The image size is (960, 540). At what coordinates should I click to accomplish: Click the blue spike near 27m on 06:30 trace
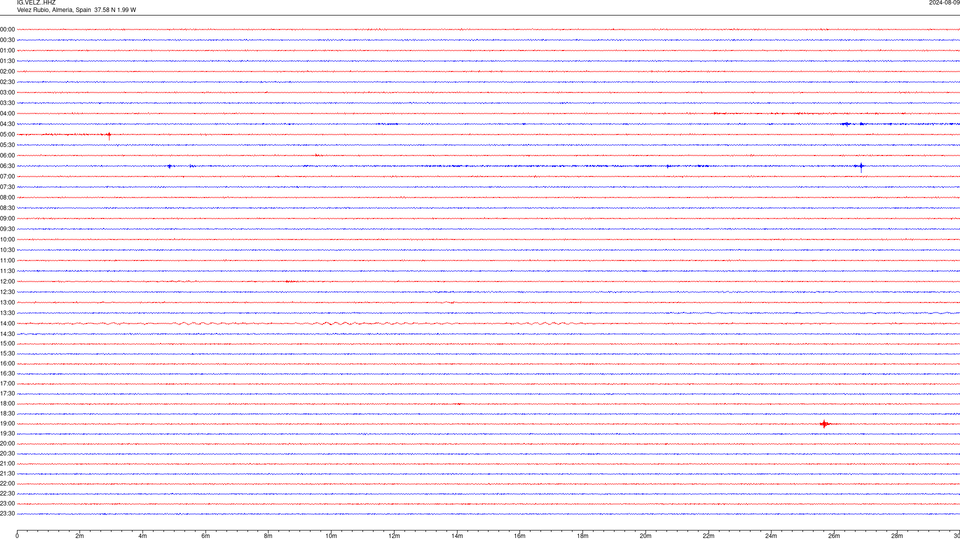(x=861, y=167)
